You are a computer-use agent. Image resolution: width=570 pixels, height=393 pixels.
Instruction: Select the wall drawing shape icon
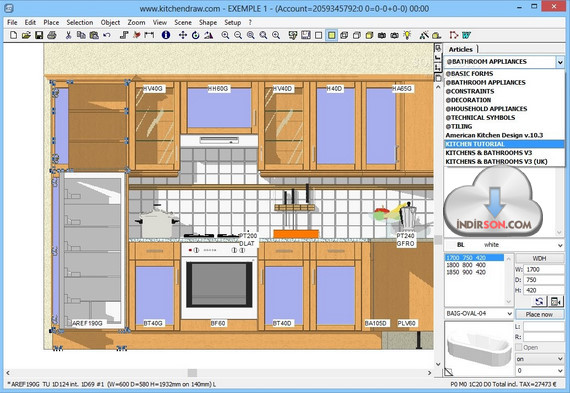point(124,35)
